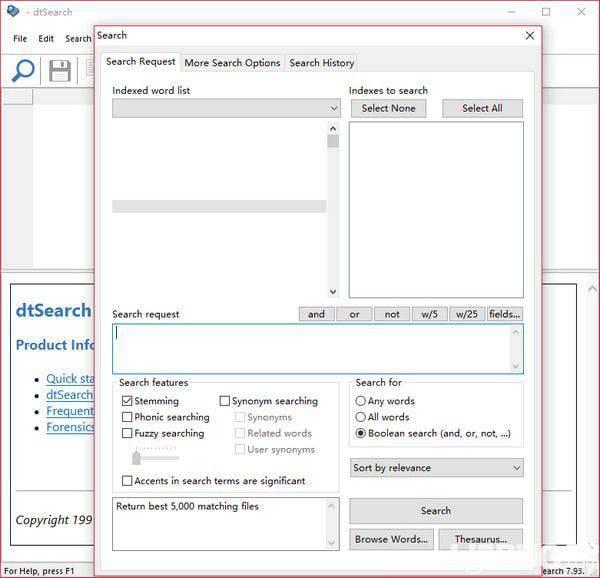Click word list scrollbar up arrow

click(x=333, y=129)
